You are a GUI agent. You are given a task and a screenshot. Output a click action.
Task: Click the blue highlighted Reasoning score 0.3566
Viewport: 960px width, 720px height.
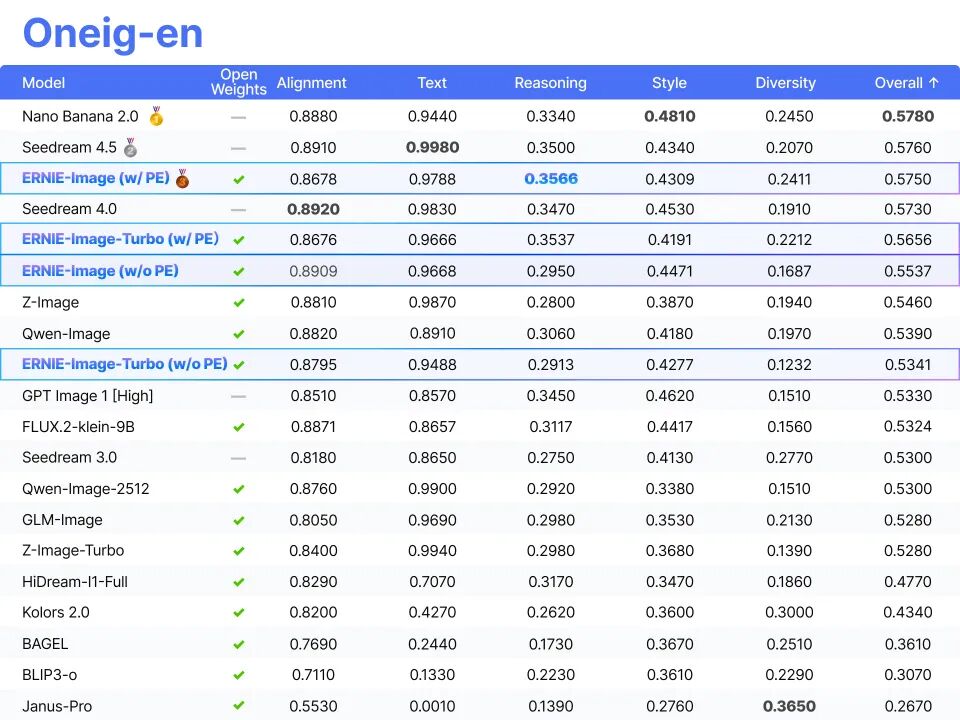click(x=551, y=179)
